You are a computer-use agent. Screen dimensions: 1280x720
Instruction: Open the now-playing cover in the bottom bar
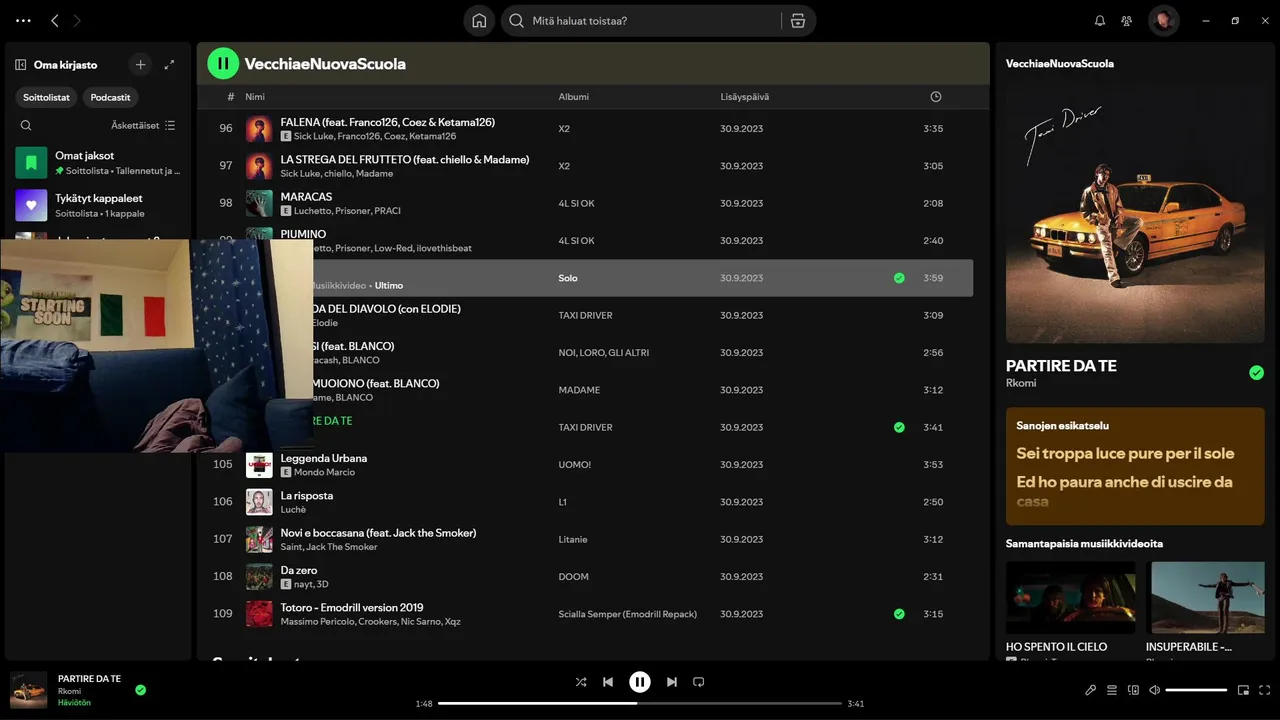click(28, 690)
